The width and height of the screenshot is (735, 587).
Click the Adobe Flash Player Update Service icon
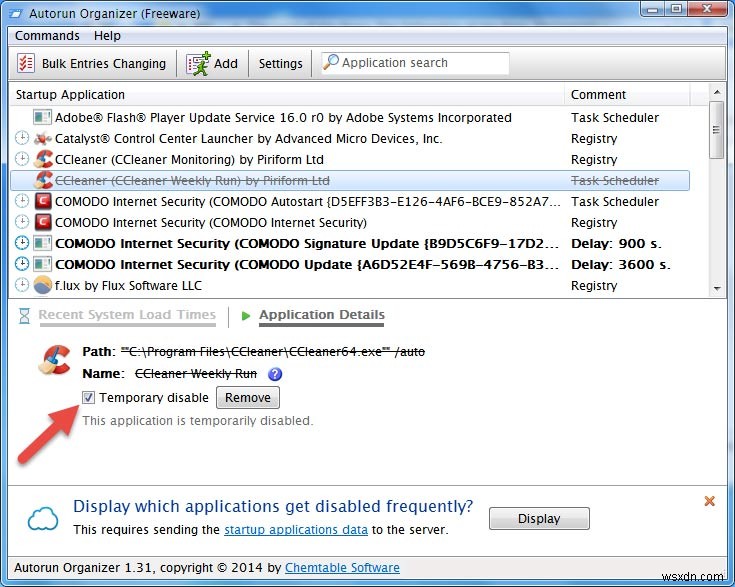click(43, 117)
